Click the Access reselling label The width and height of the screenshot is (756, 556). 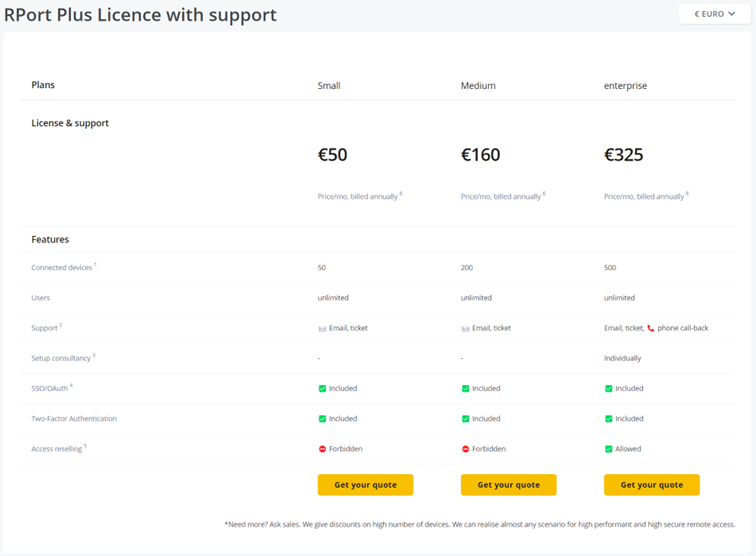tap(56, 449)
